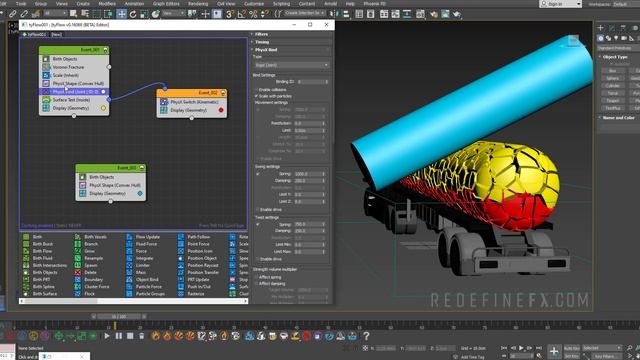This screenshot has height=360, width=640.
Task: Click the question mark help icon in bottom toolbar
Action: (x=366, y=336)
